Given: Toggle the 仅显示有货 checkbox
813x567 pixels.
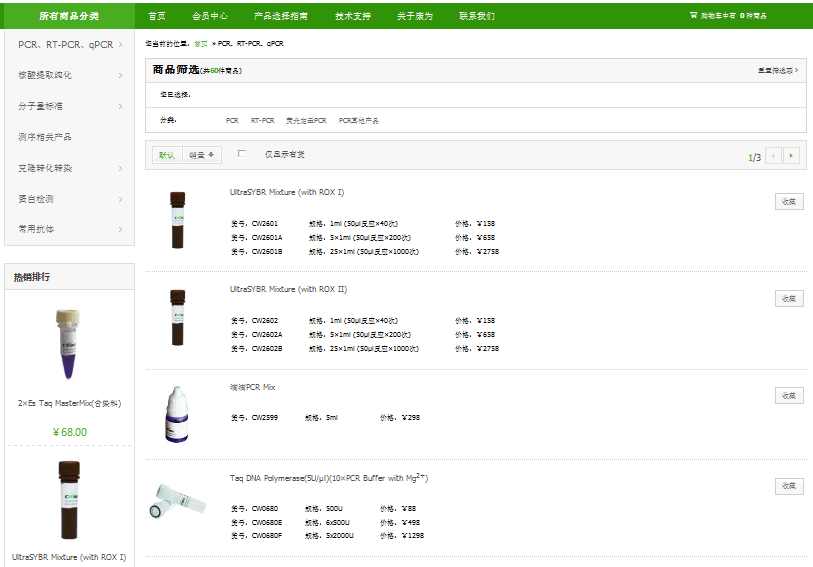Looking at the screenshot, I should tap(242, 153).
